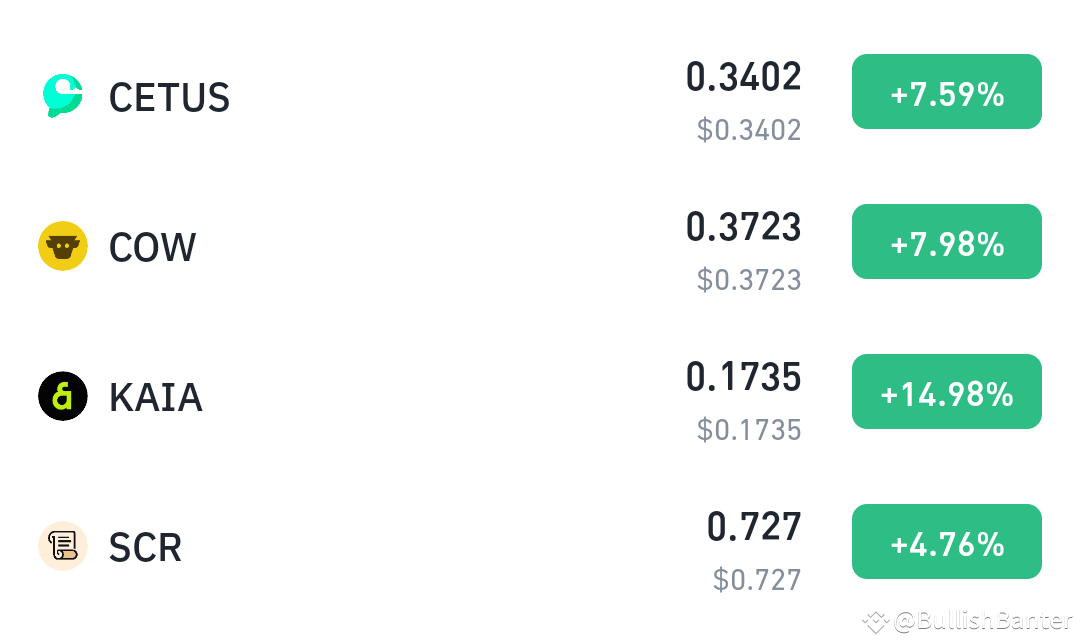This screenshot has width=1080, height=643.
Task: Click the 0.3723 bold price of COW
Action: click(743, 228)
